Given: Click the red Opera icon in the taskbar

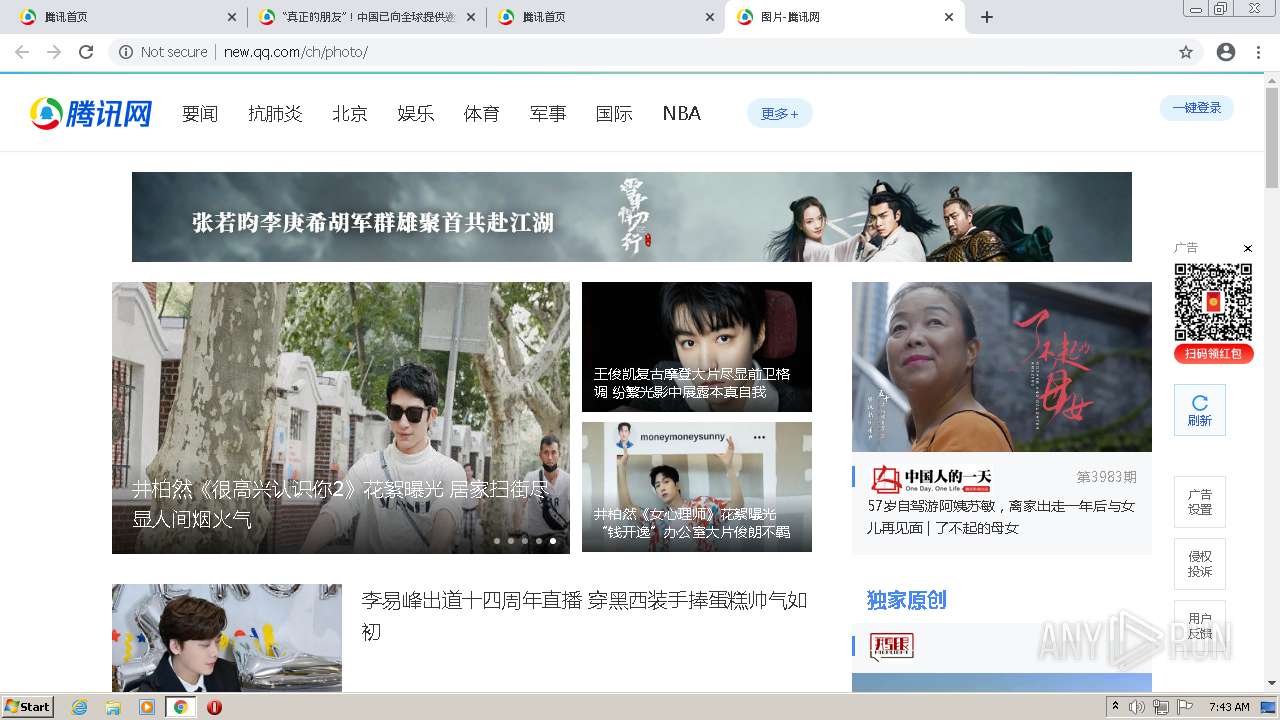Looking at the screenshot, I should click(x=214, y=707).
